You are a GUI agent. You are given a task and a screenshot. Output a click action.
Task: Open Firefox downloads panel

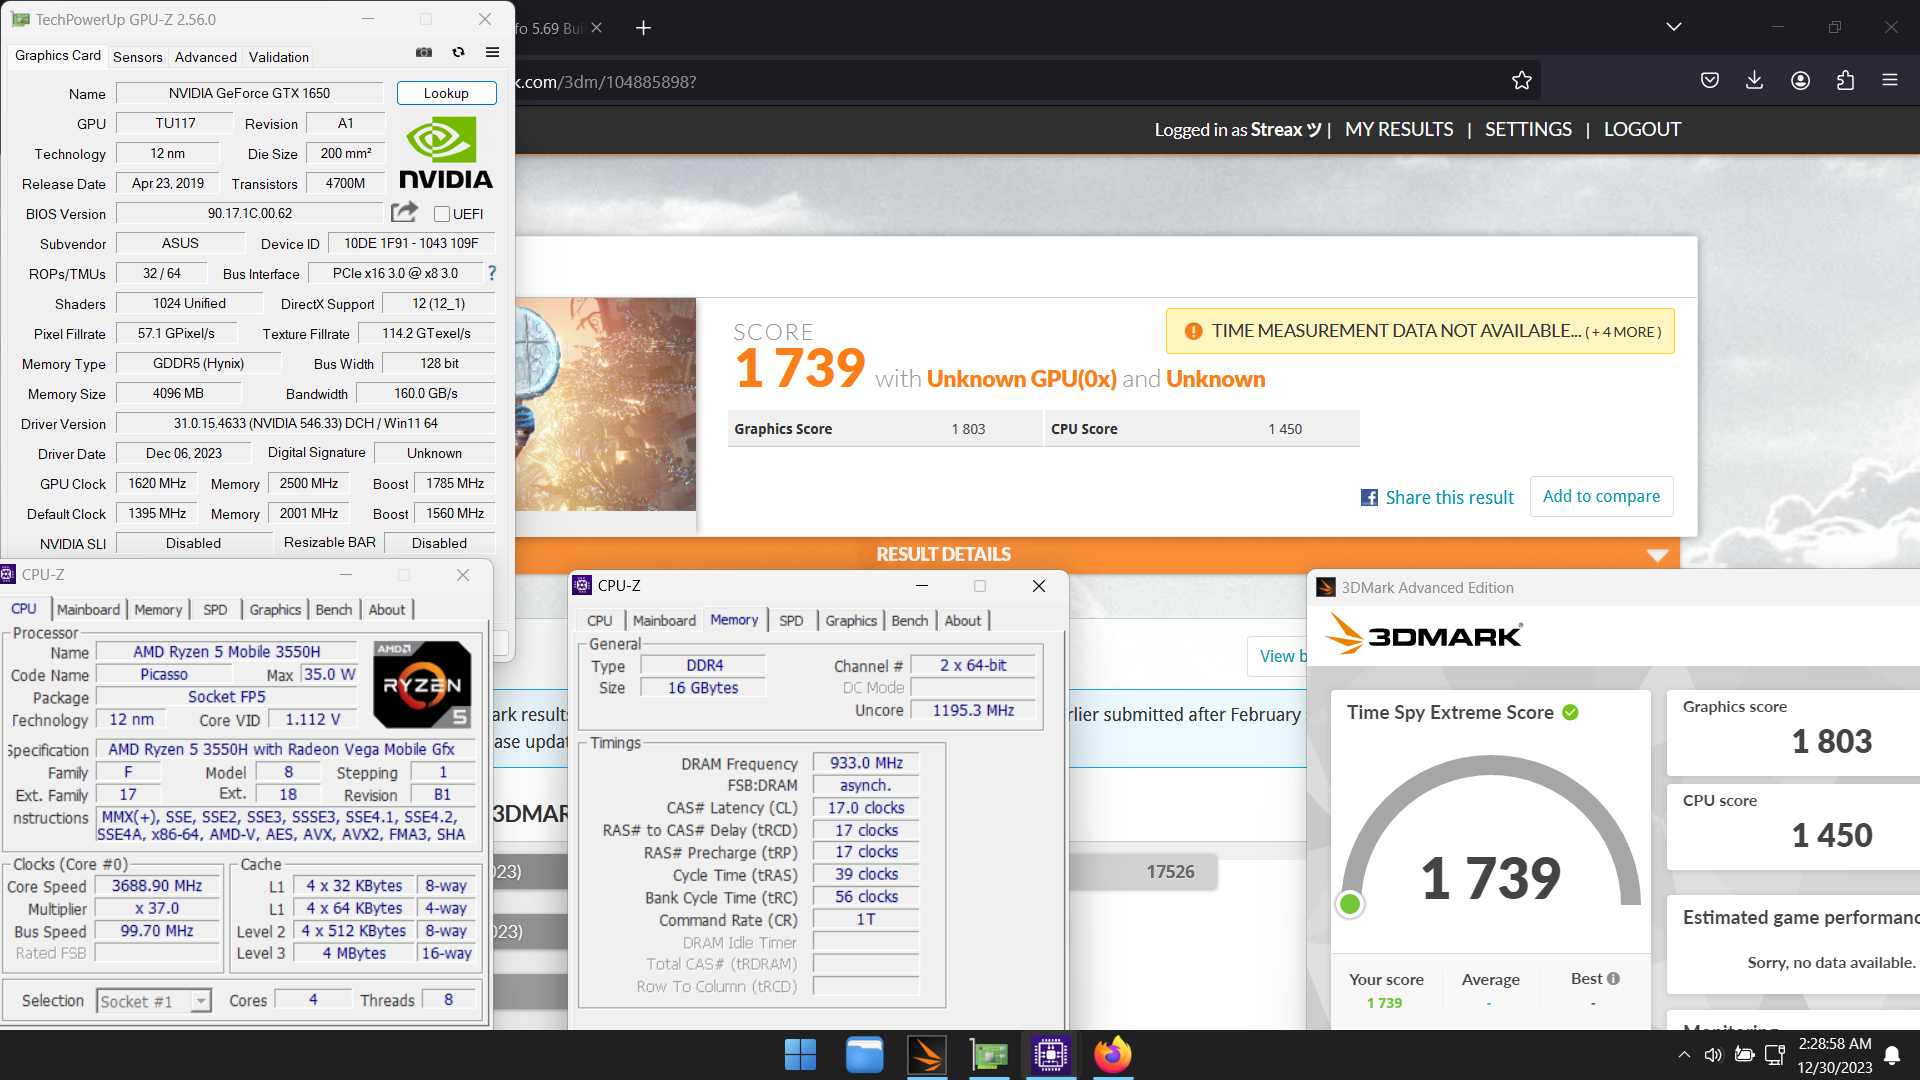(1754, 81)
